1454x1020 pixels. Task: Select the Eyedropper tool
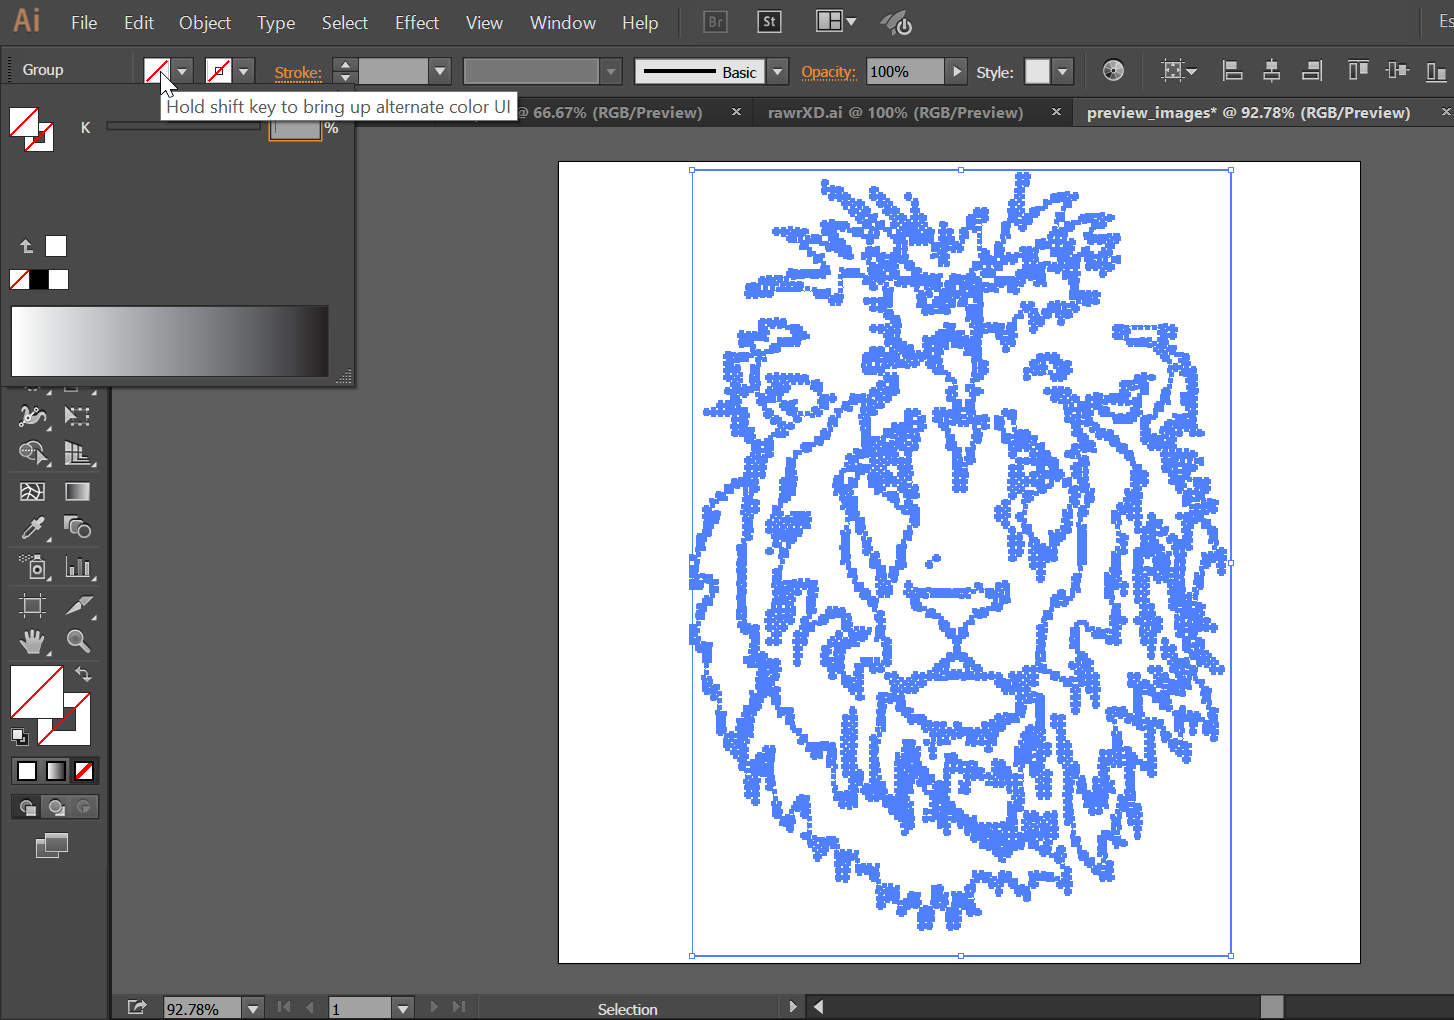[x=33, y=527]
